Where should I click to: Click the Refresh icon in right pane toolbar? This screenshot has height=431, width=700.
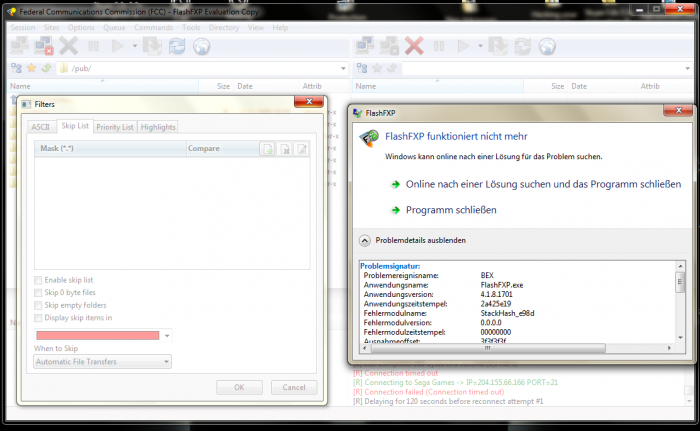point(523,46)
